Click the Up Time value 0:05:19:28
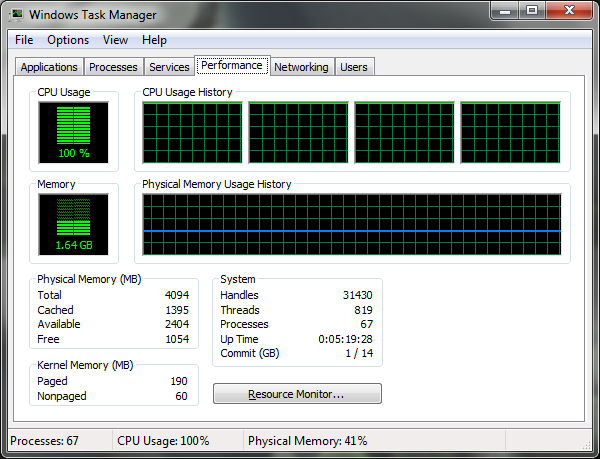Image resolution: width=600 pixels, height=459 pixels. click(x=346, y=339)
